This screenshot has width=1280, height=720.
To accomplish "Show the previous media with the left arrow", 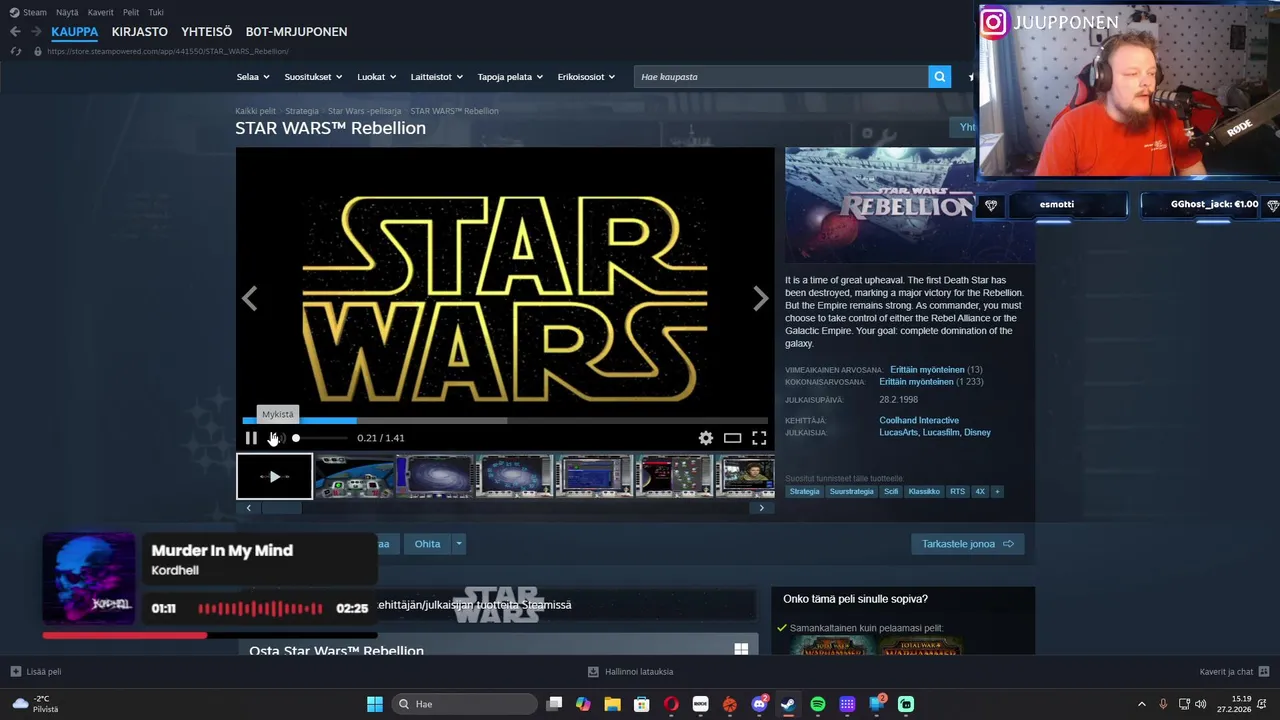I will click(249, 298).
